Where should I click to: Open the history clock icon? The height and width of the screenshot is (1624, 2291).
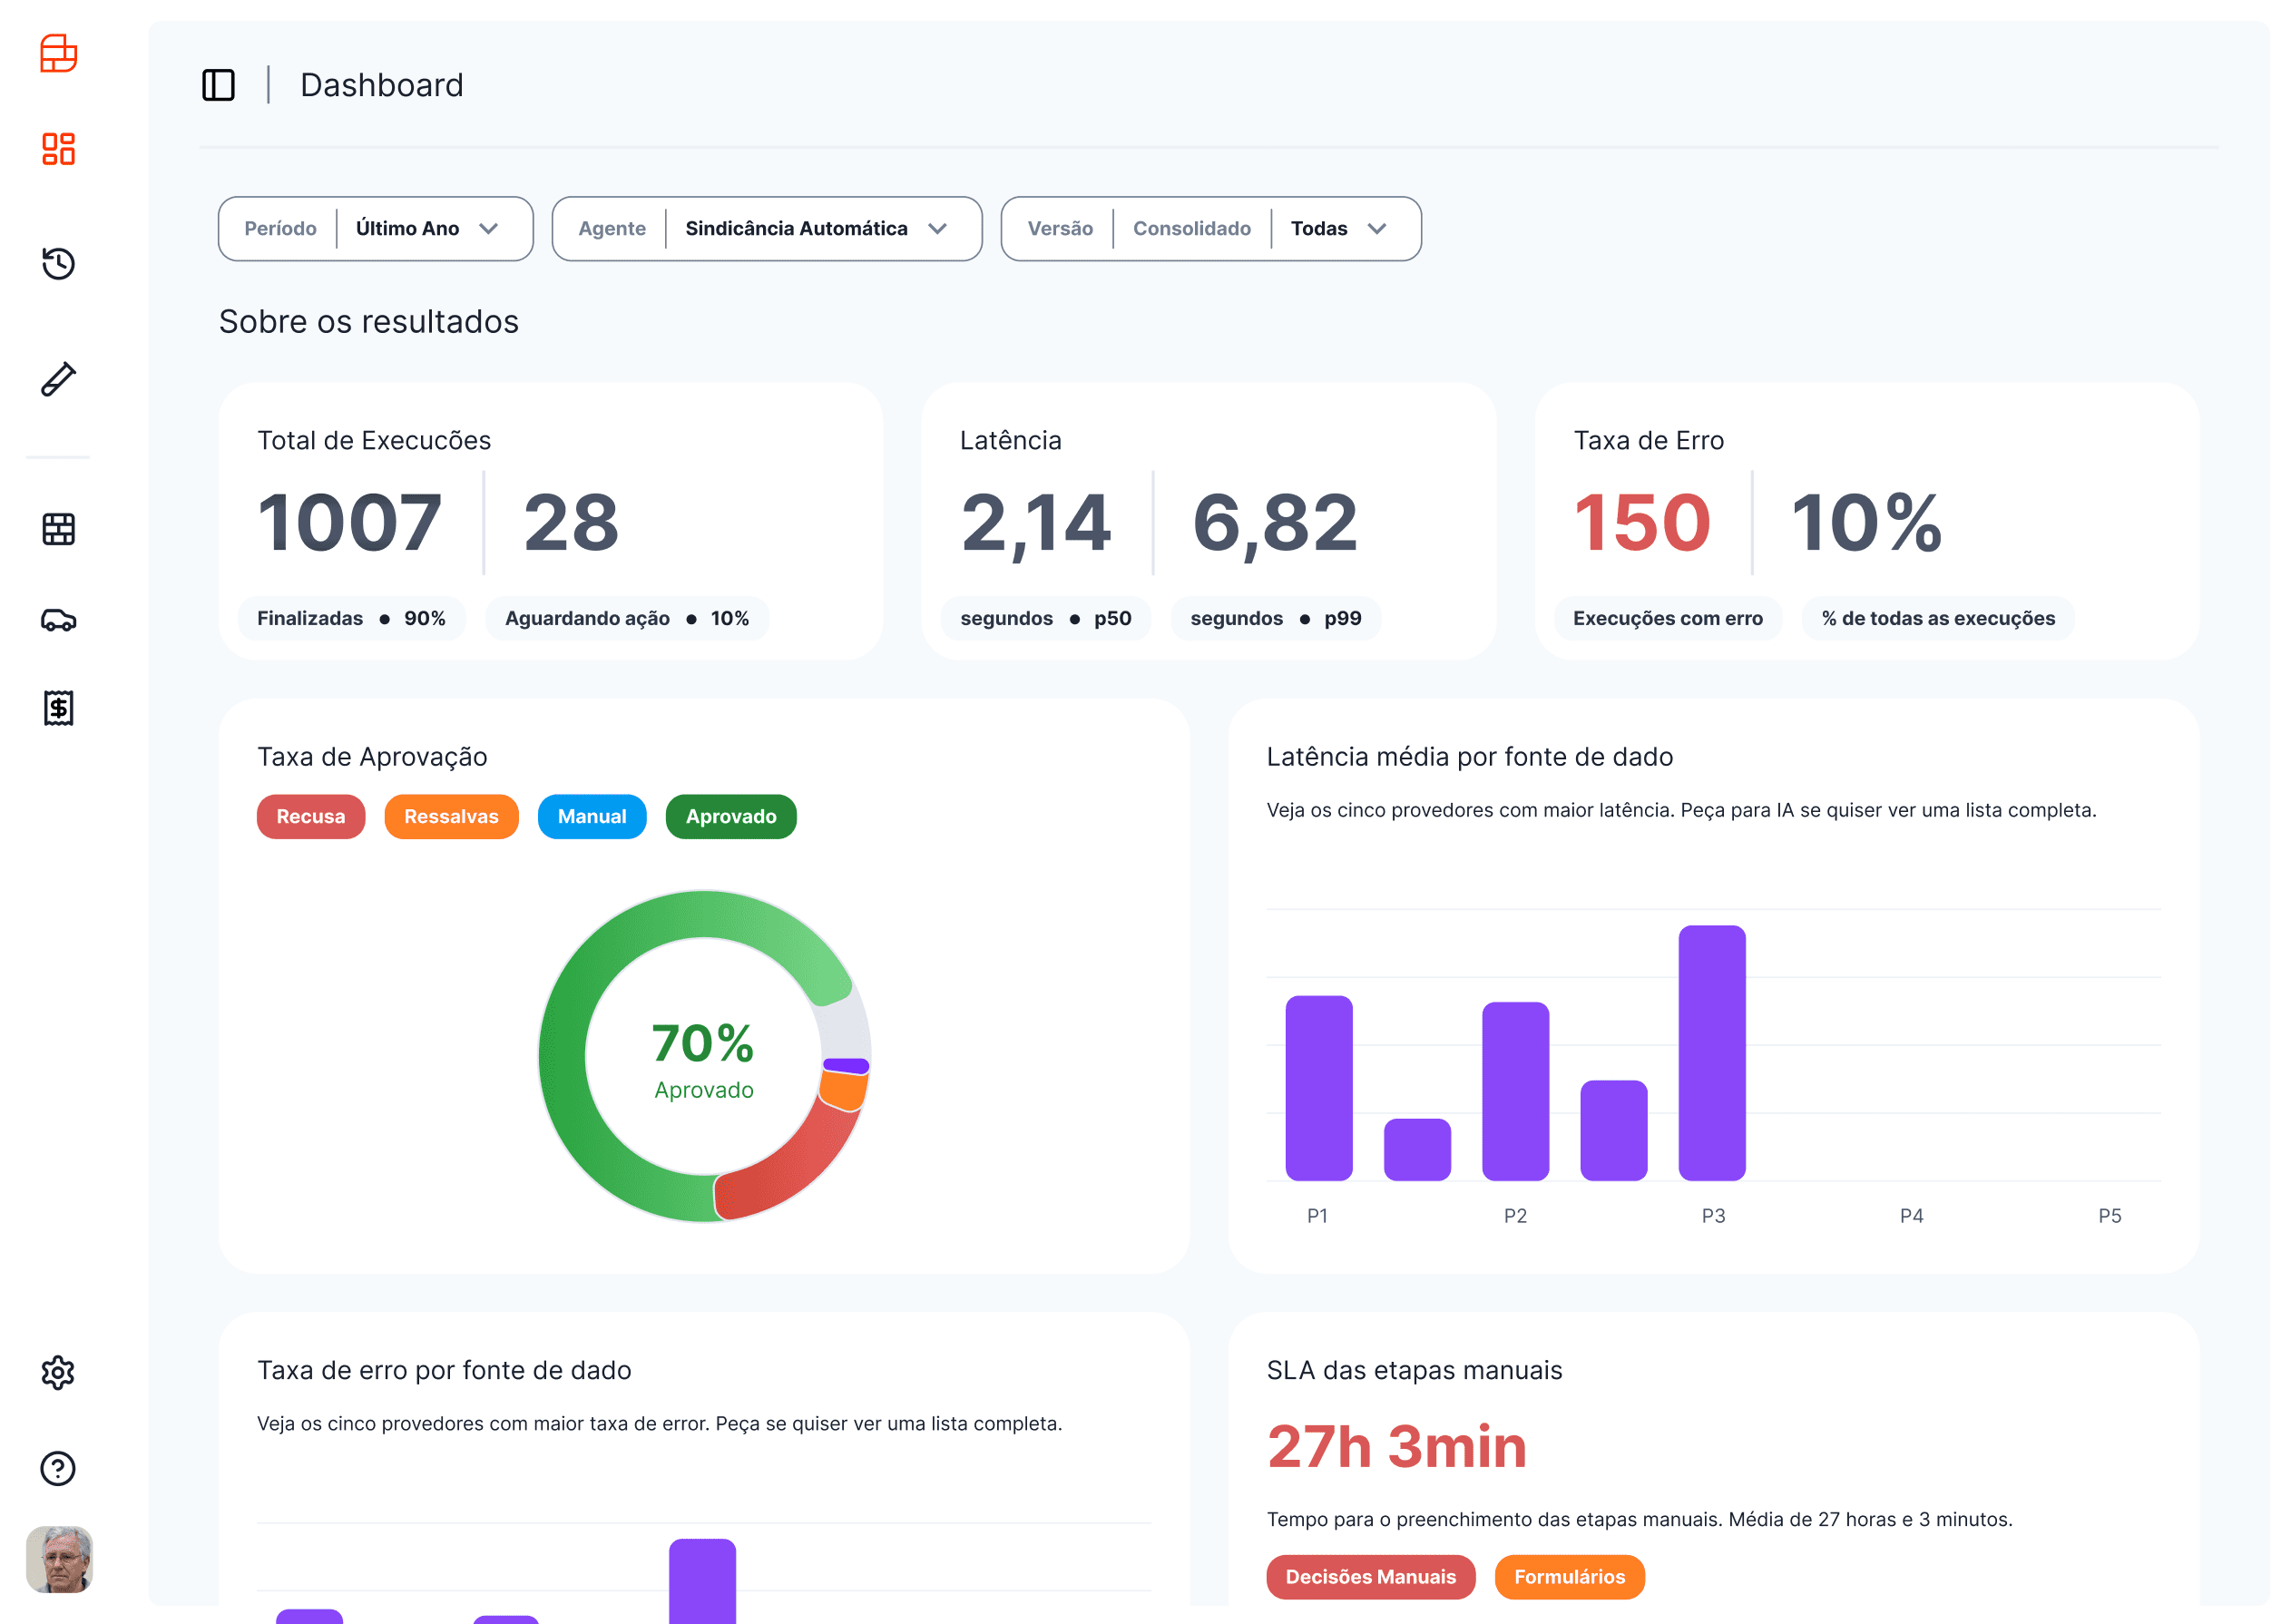58,264
